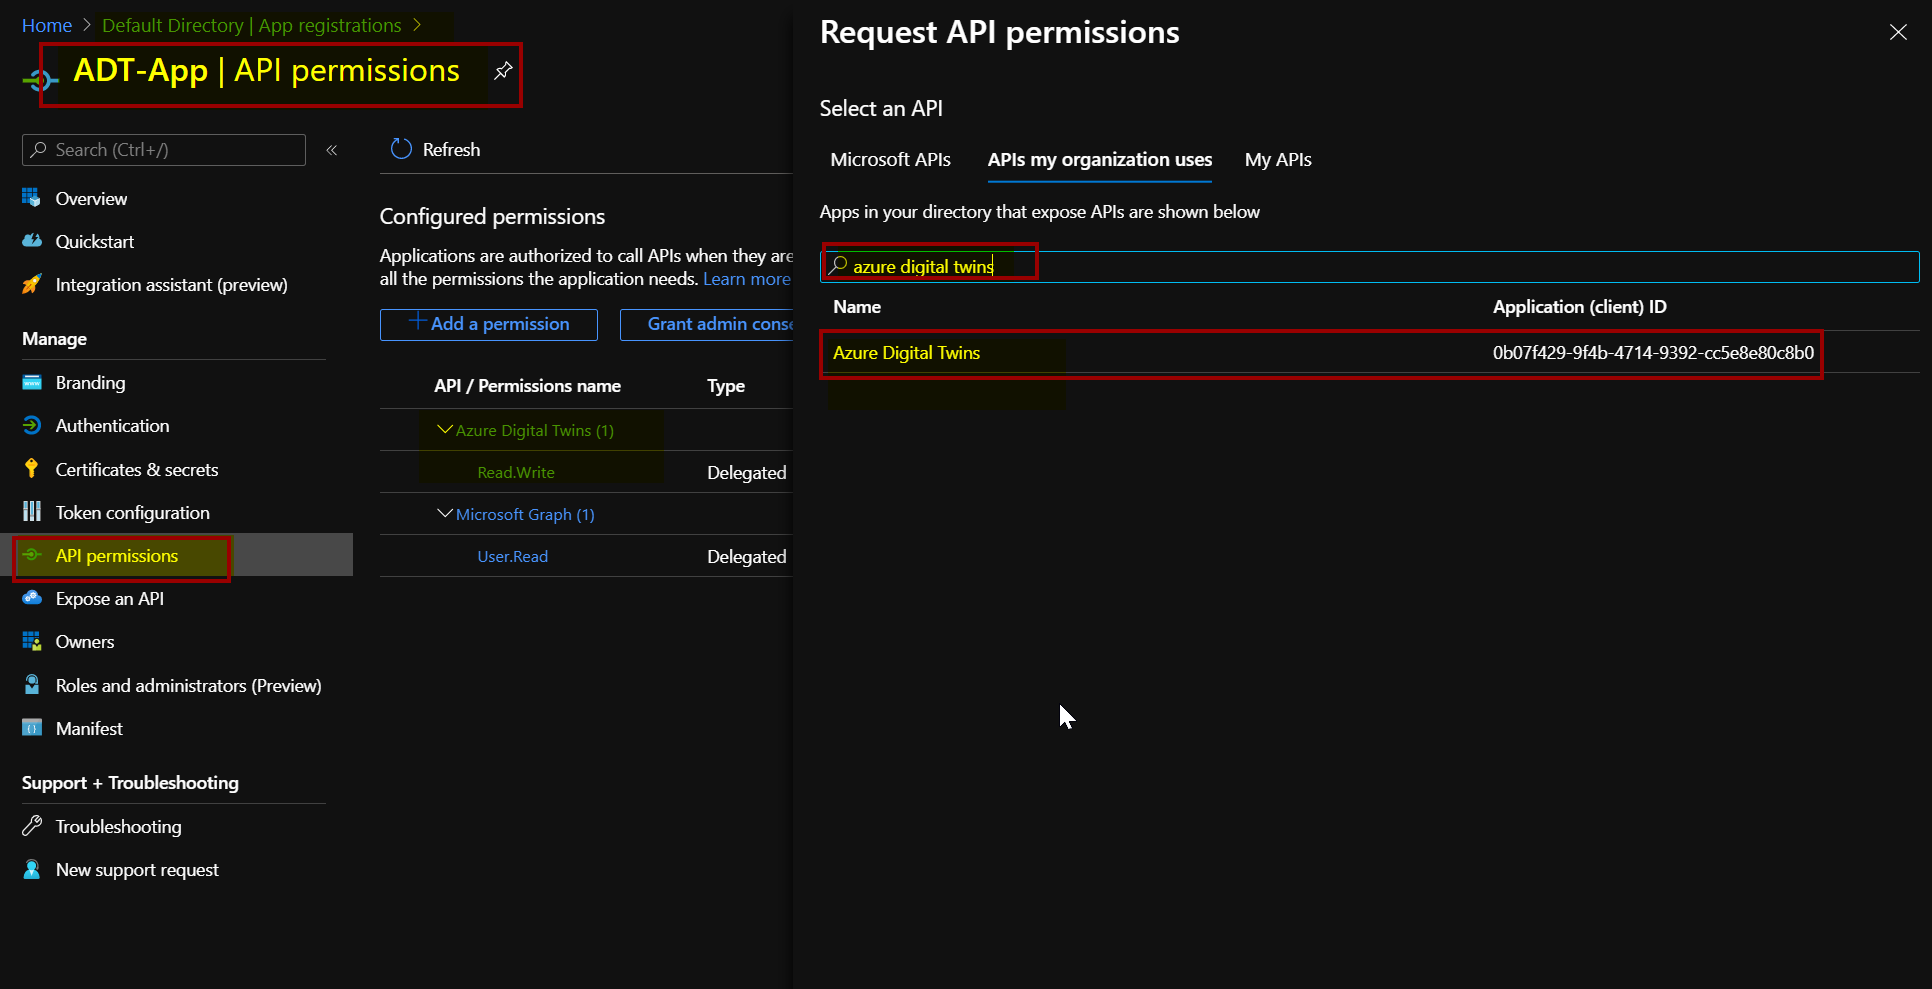Open the Authentication menu item
1932x989 pixels.
[x=112, y=425]
